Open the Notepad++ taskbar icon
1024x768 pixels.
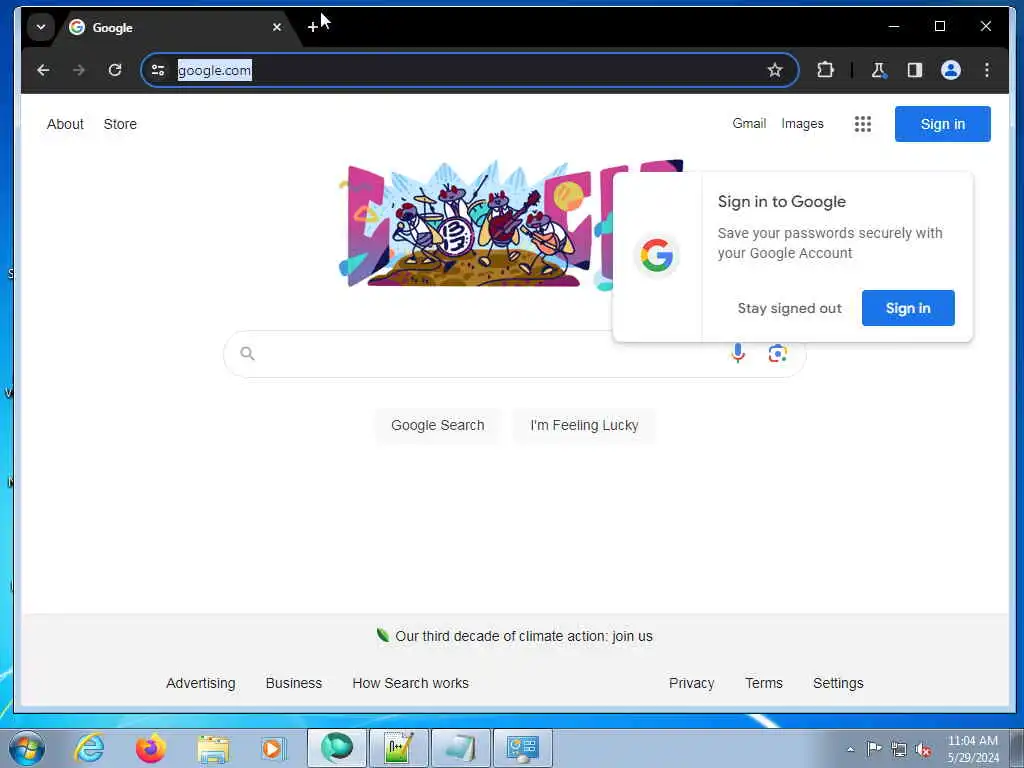click(x=398, y=748)
